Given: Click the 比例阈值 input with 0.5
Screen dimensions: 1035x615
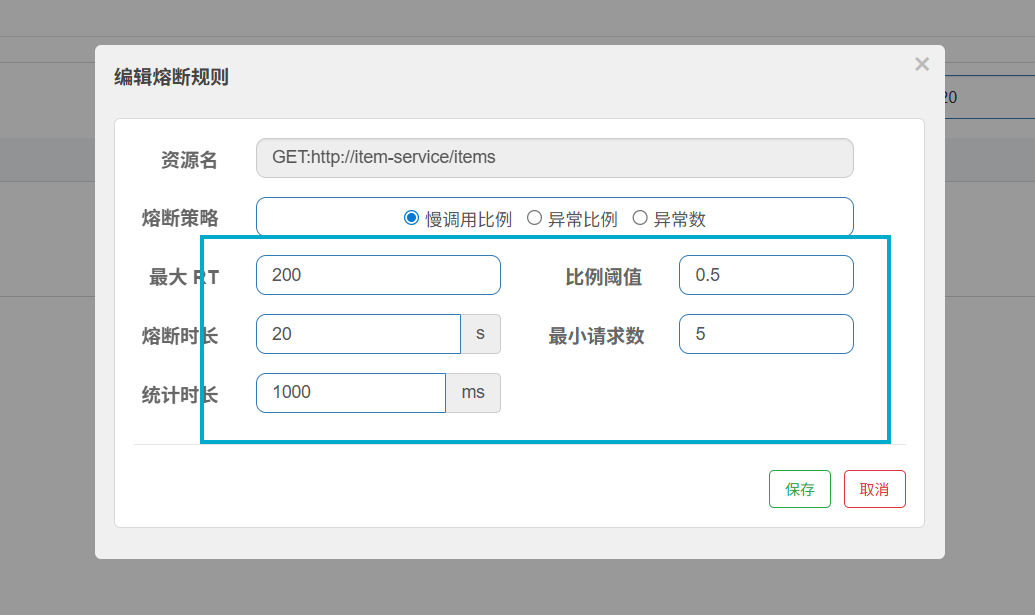Looking at the screenshot, I should click(x=766, y=275).
